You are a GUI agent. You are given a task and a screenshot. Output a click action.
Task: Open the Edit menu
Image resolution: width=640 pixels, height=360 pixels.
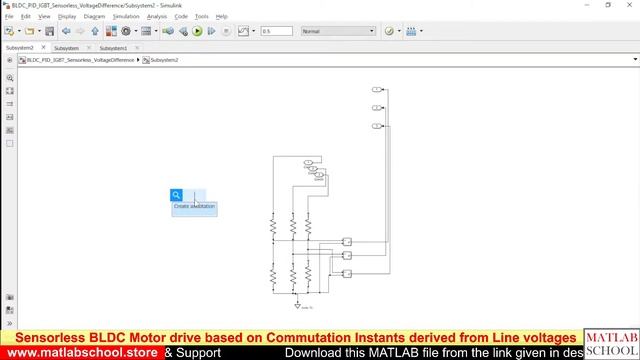pos(26,16)
